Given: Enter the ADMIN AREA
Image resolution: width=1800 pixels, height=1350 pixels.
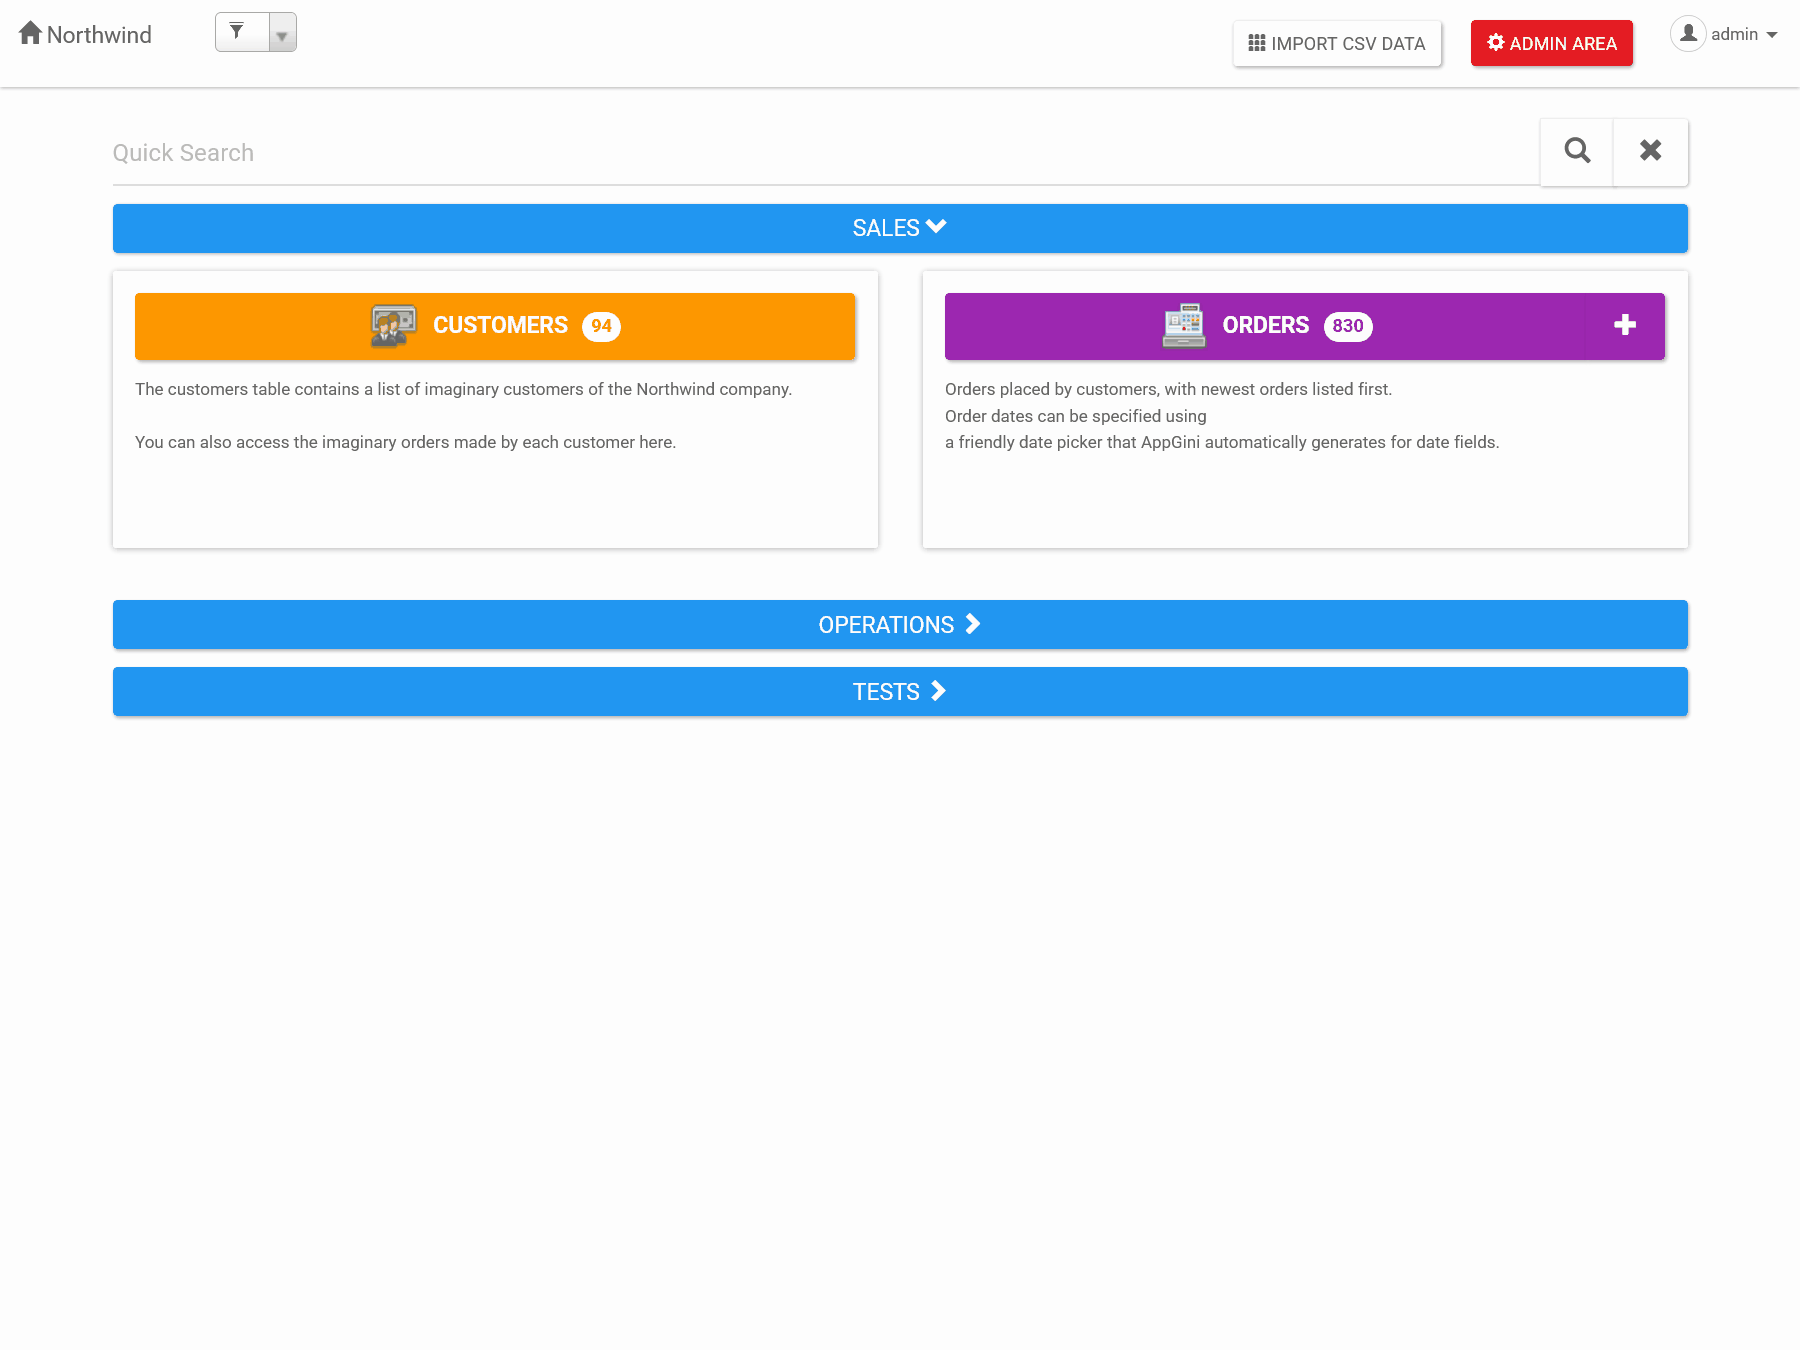Looking at the screenshot, I should 1551,43.
